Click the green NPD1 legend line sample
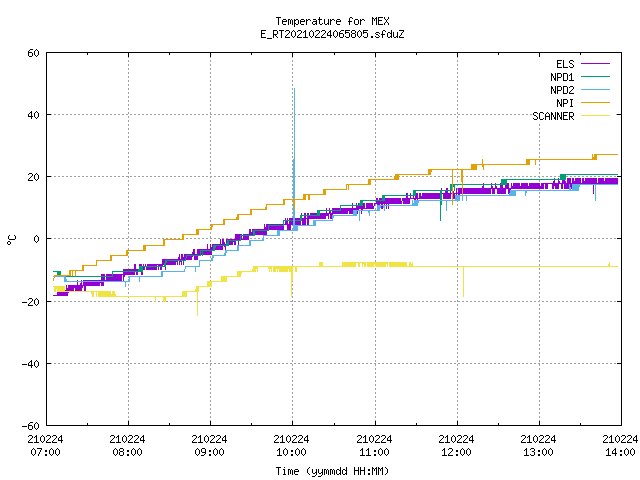640x480 pixels. [595, 77]
